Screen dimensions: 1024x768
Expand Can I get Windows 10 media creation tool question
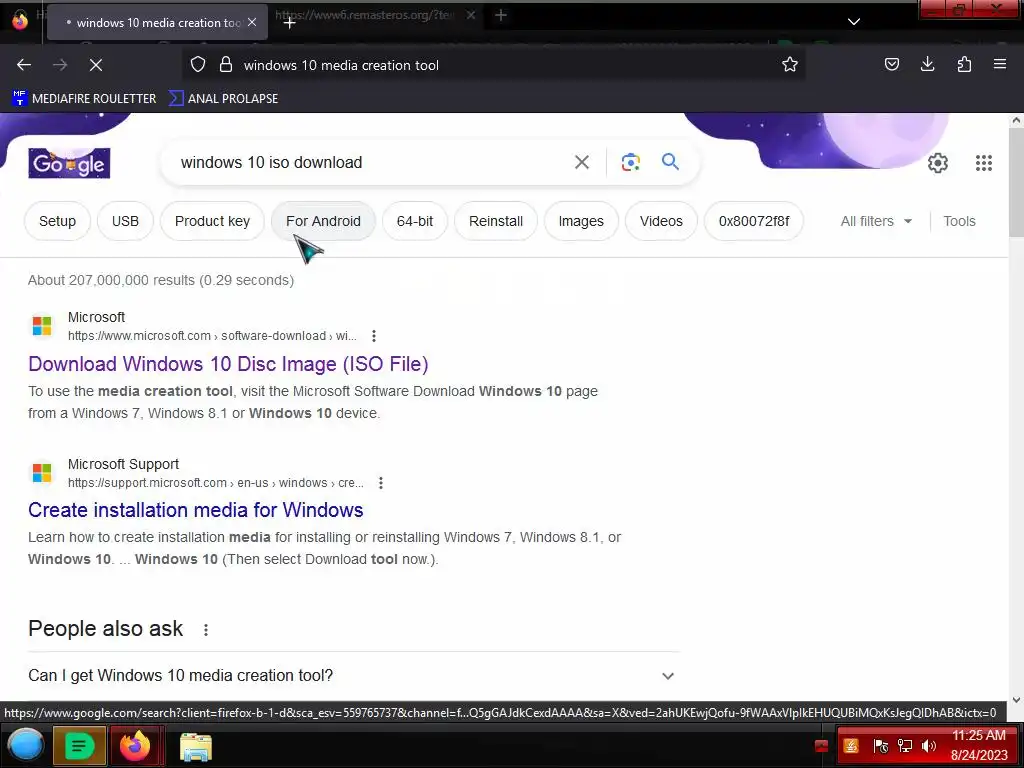click(351, 675)
